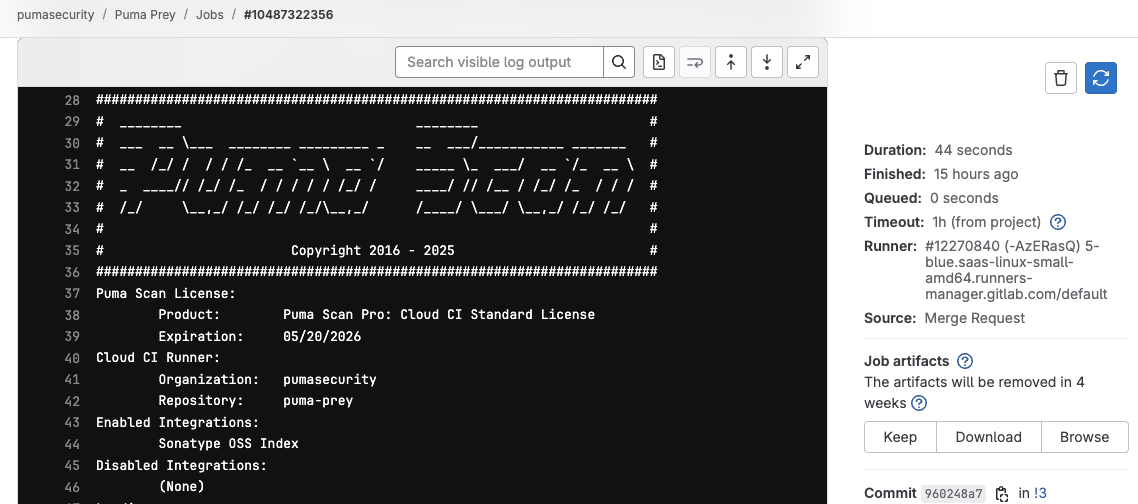Open help icon next to Job artifacts
This screenshot has height=504, width=1138.
pos(965,361)
